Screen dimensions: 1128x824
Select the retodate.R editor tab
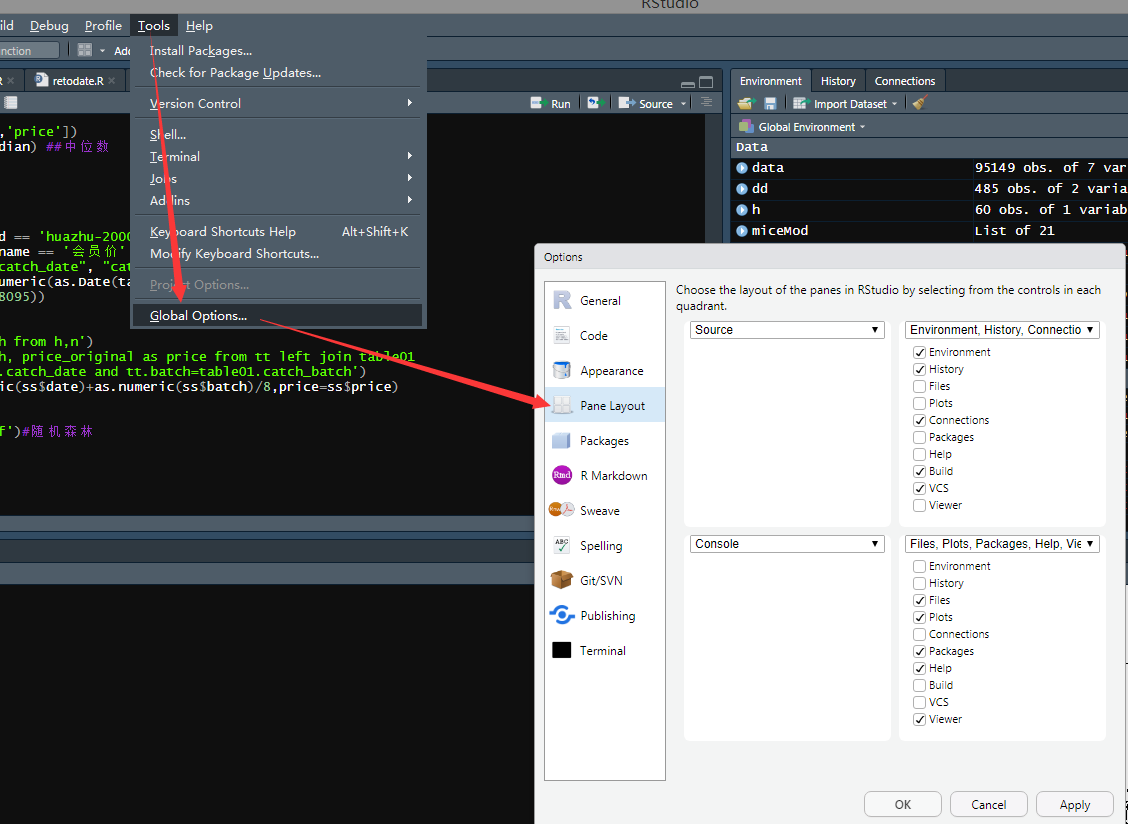[76, 81]
